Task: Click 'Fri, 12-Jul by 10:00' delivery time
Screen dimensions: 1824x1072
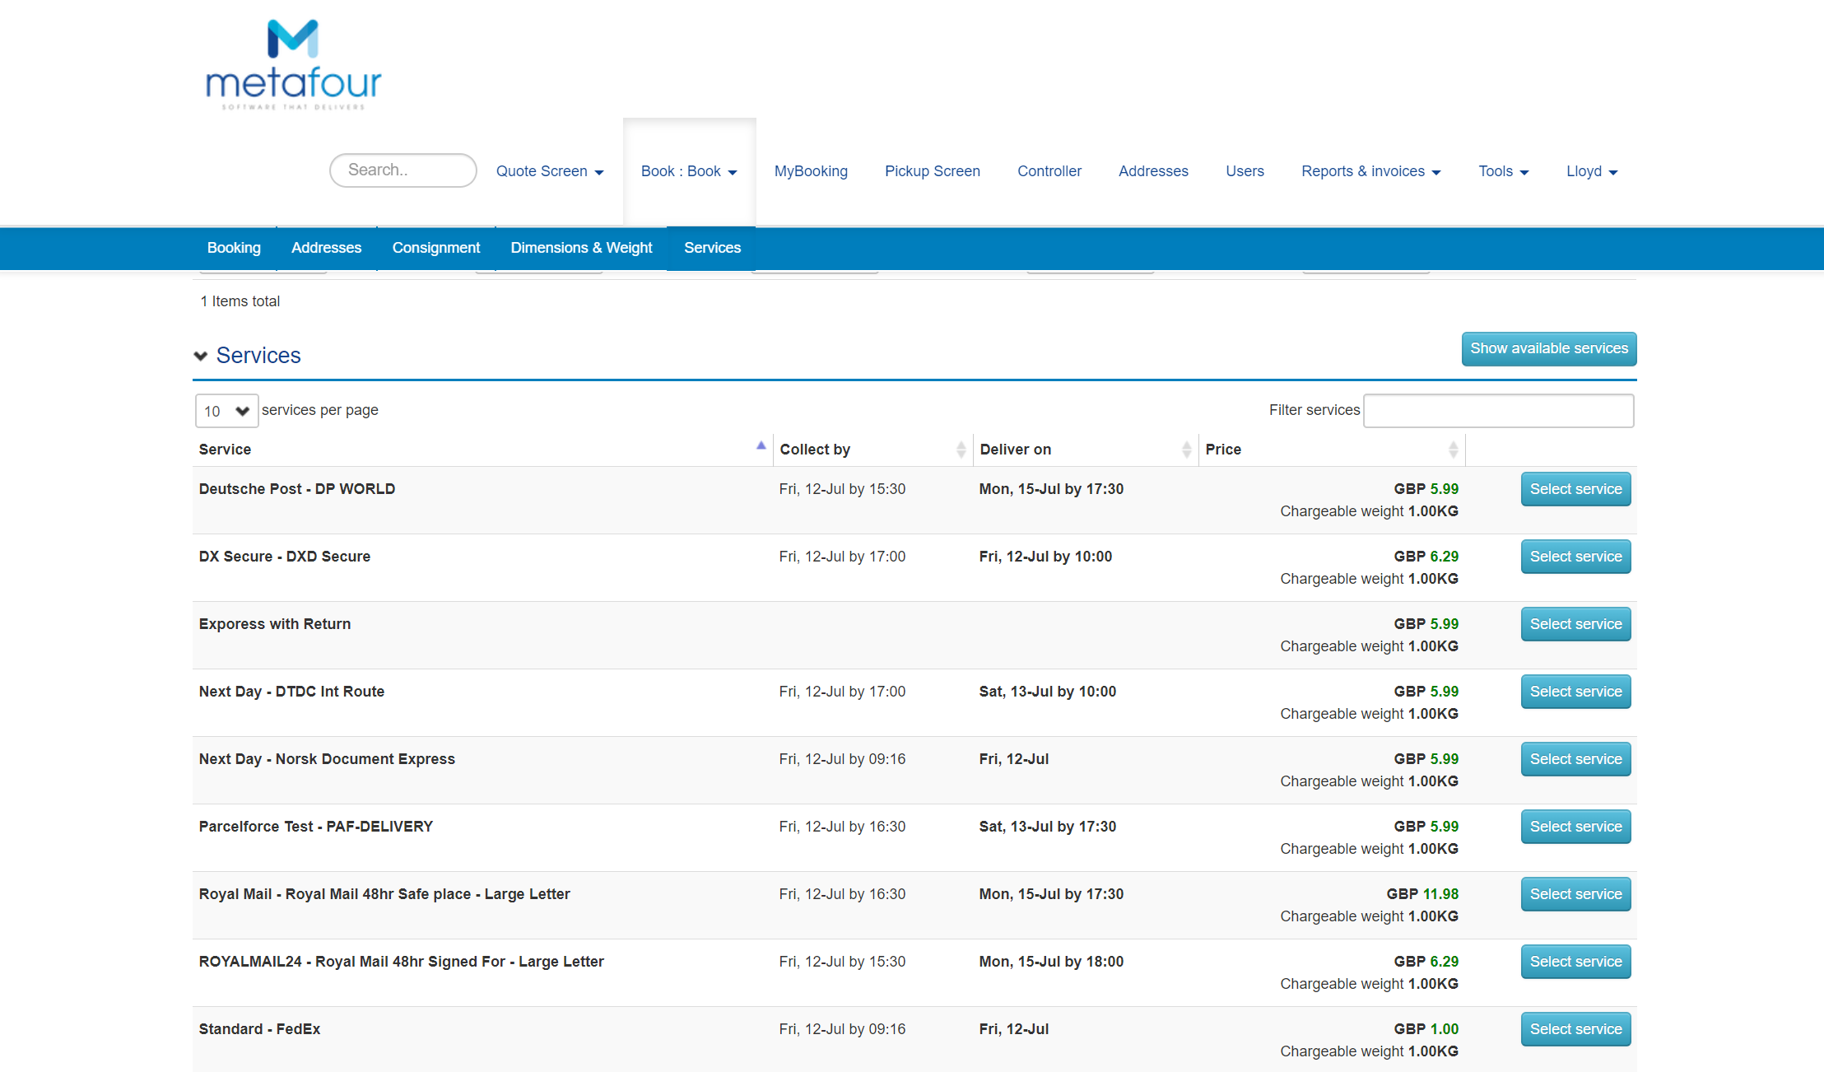Action: 1045,557
